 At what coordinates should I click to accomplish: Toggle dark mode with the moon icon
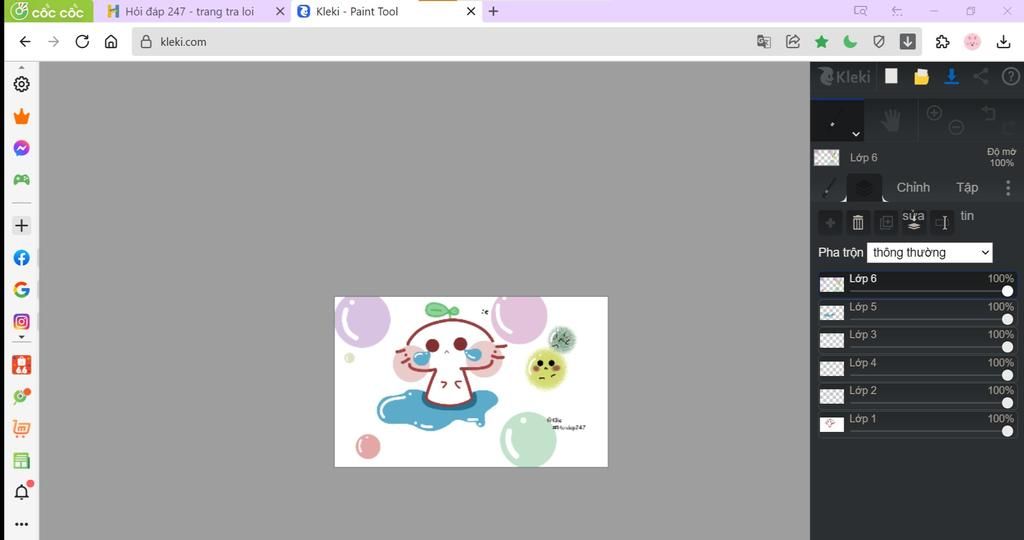850,42
